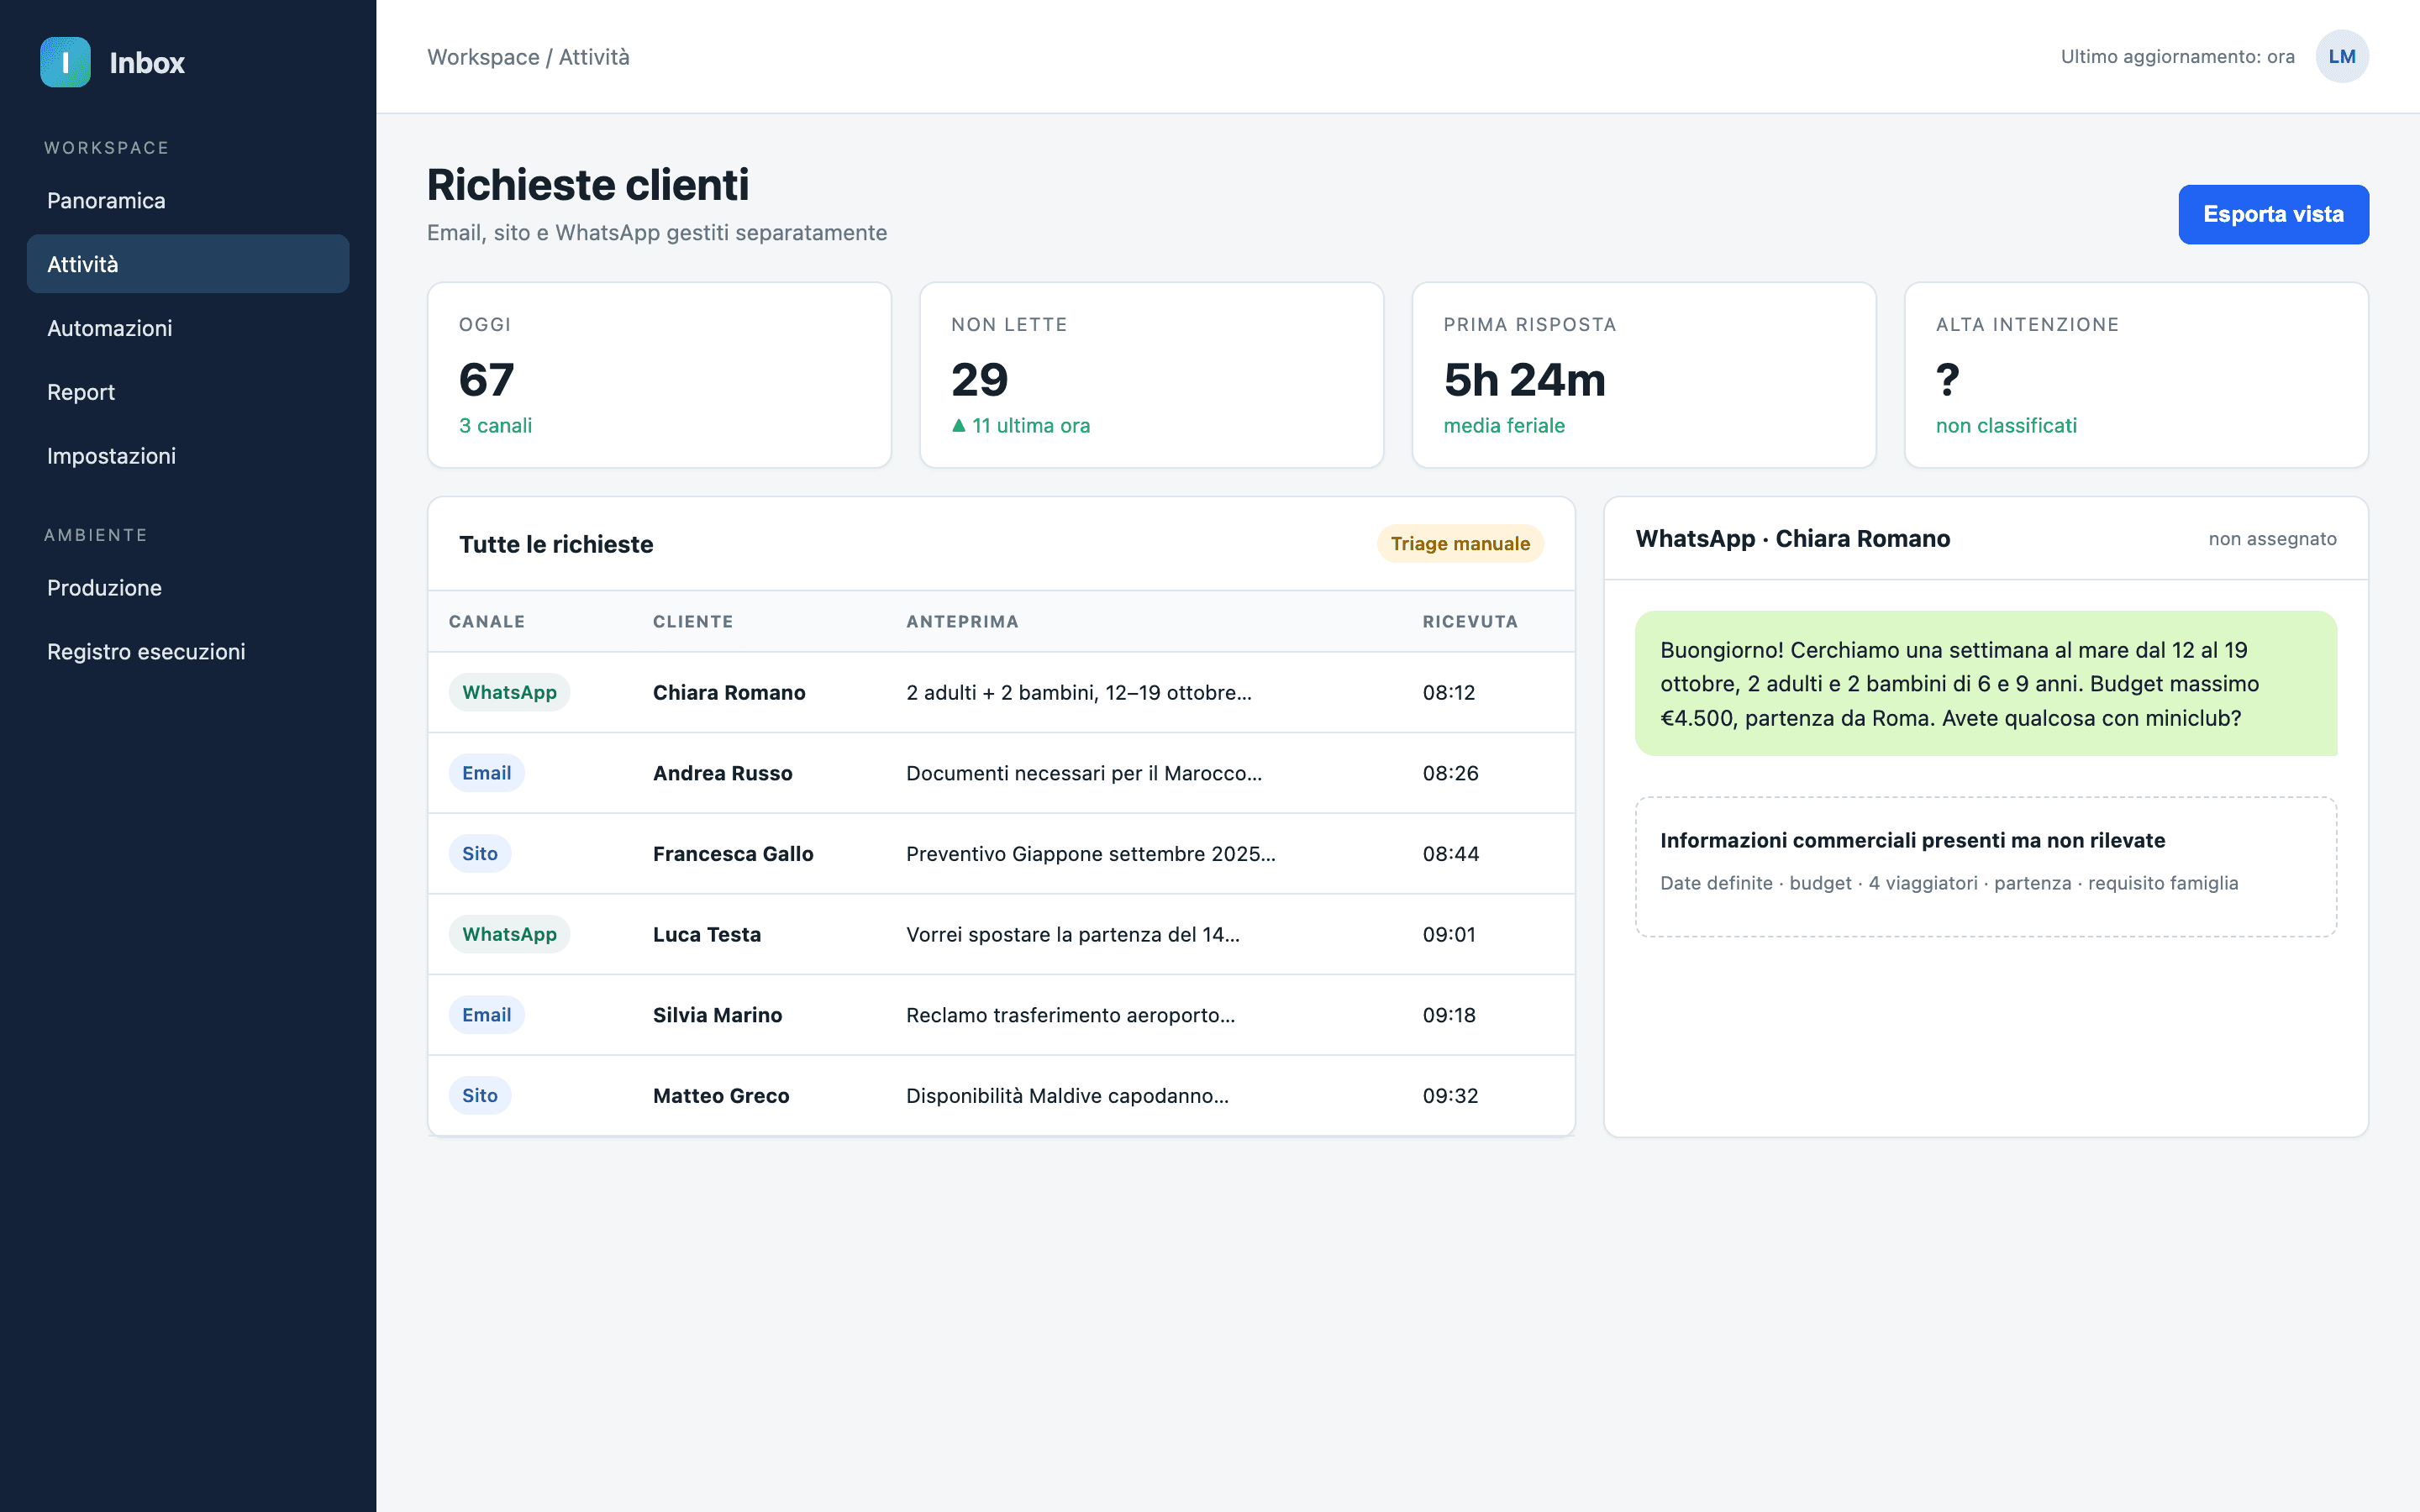Click received time 09:32
Viewport: 2420px width, 1512px height.
click(x=1450, y=1096)
